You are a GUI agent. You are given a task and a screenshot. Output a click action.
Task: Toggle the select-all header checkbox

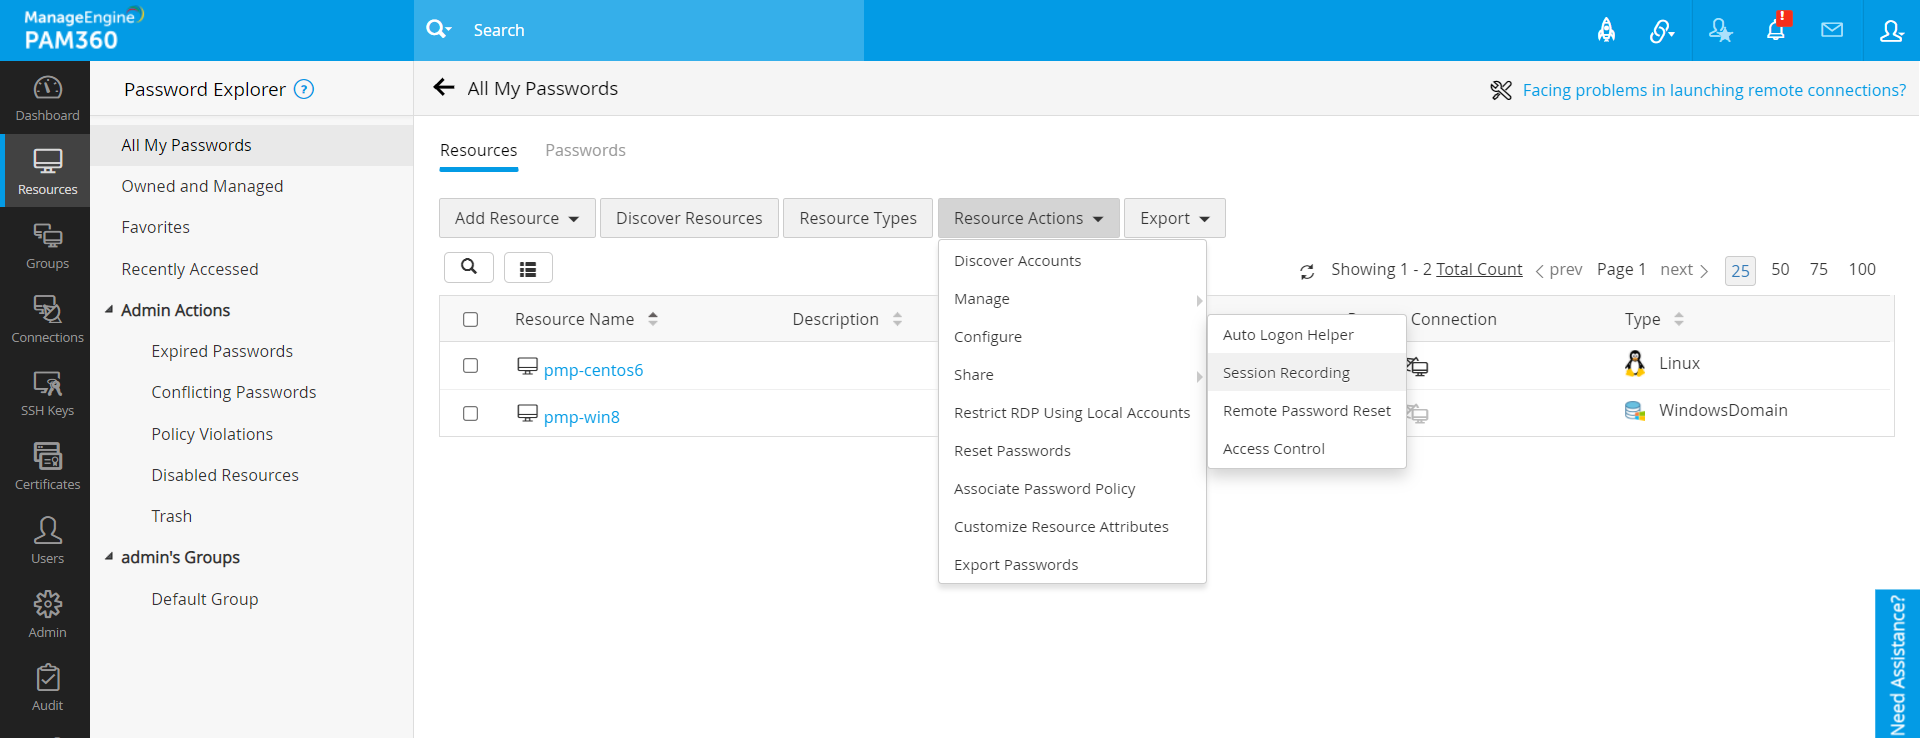[x=470, y=320]
